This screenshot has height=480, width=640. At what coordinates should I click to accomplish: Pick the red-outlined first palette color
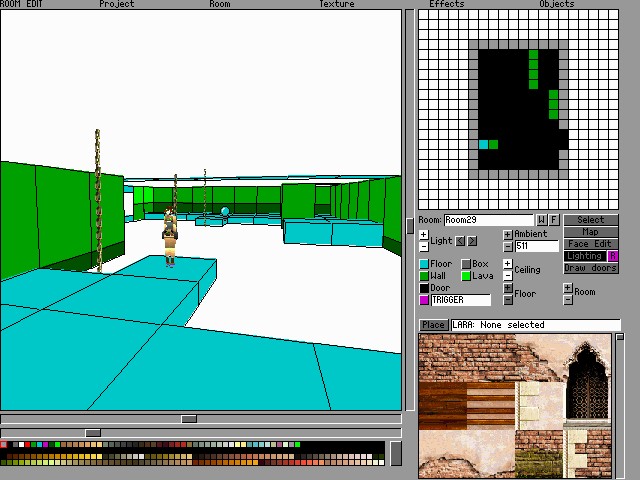click(4, 444)
